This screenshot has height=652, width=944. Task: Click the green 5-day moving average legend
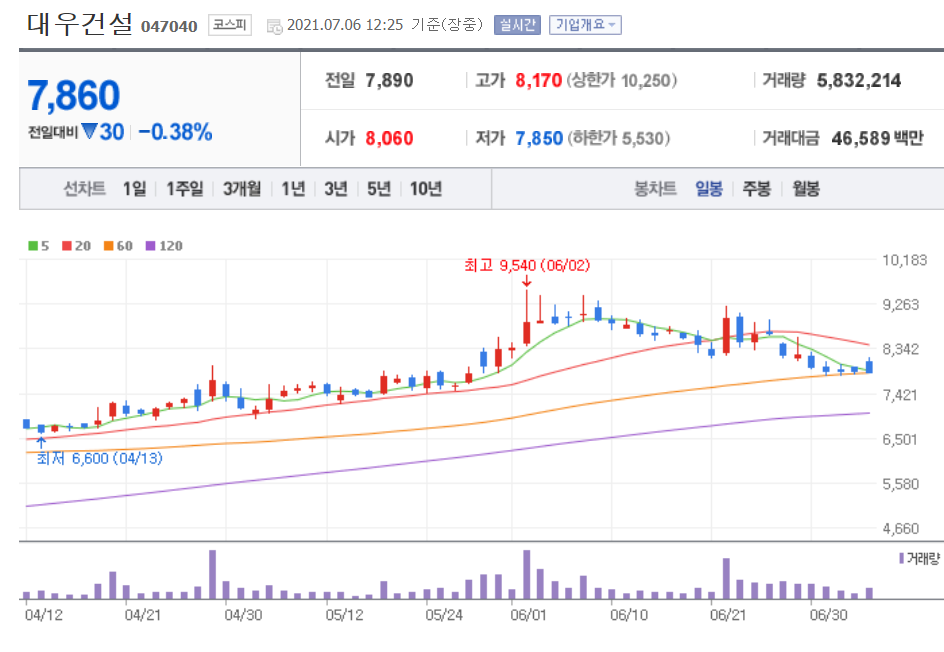click(x=39, y=246)
